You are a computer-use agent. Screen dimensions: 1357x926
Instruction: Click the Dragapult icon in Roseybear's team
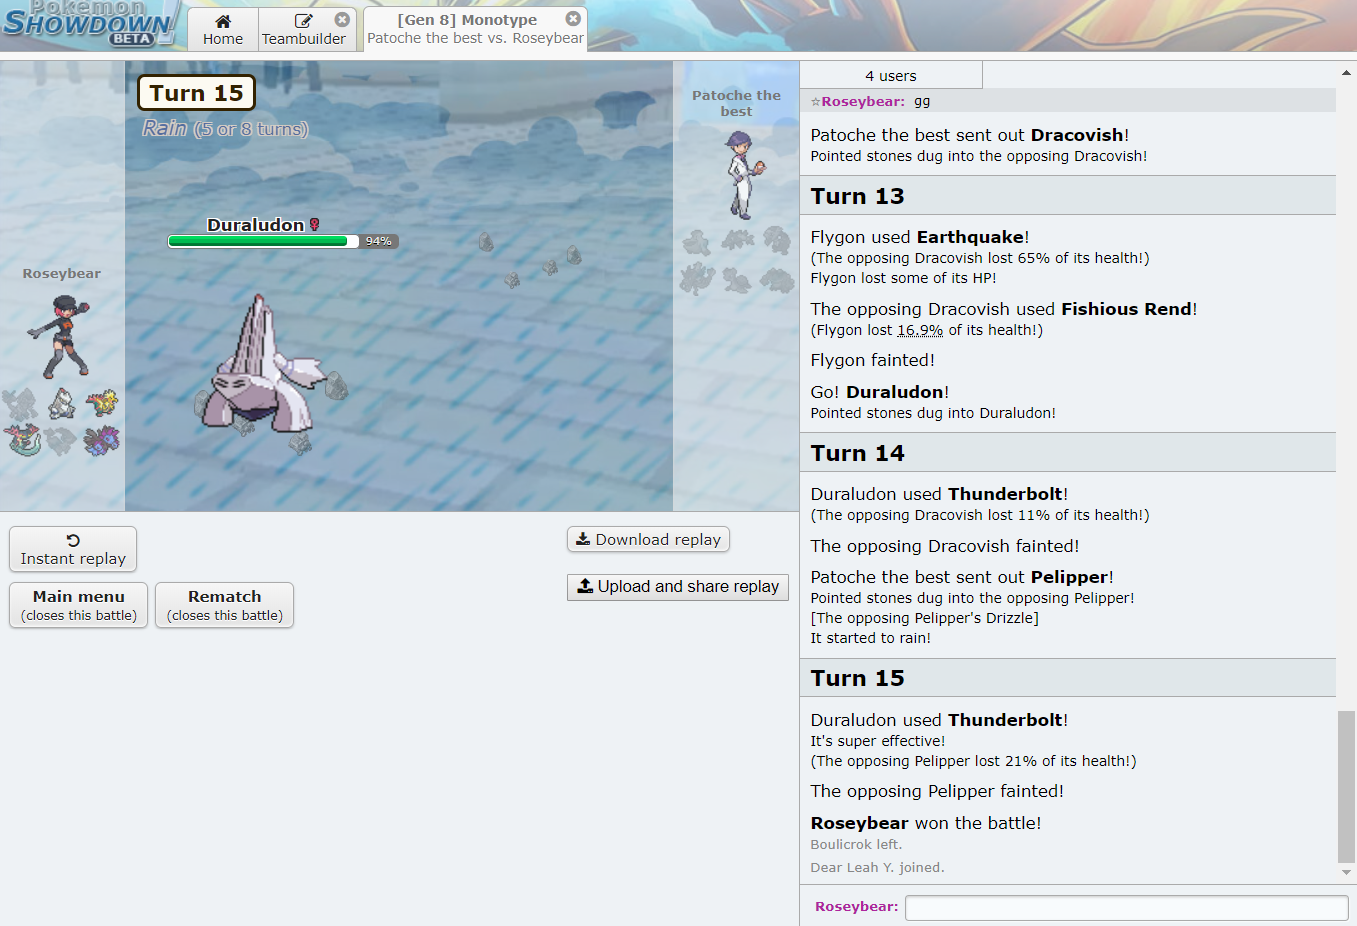coord(21,440)
